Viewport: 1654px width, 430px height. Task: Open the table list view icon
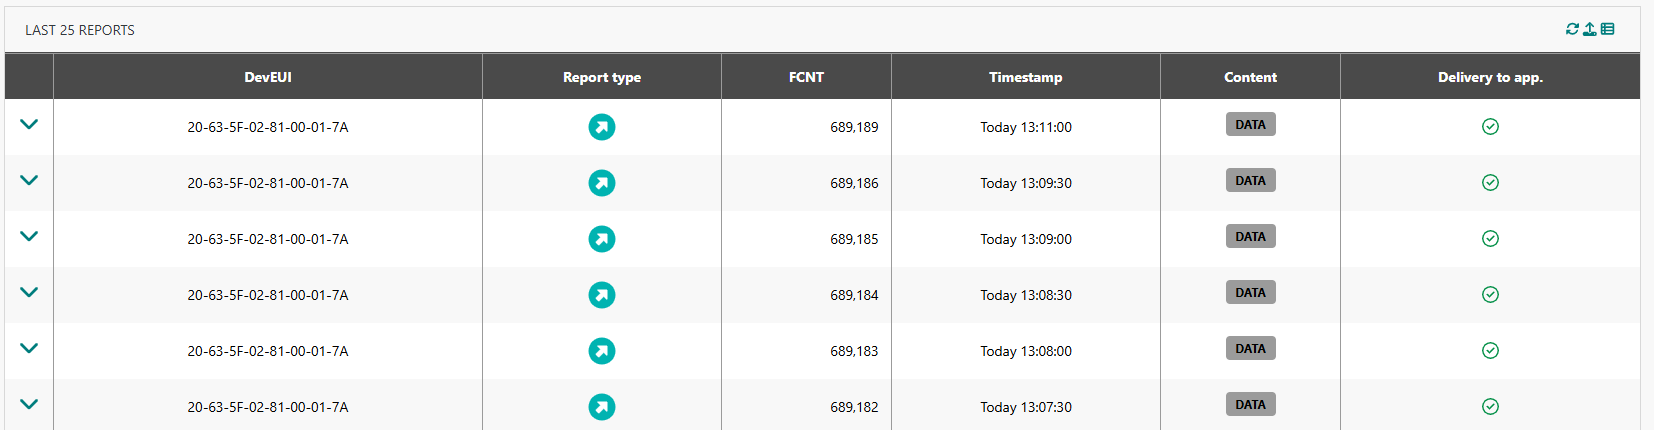click(x=1608, y=29)
